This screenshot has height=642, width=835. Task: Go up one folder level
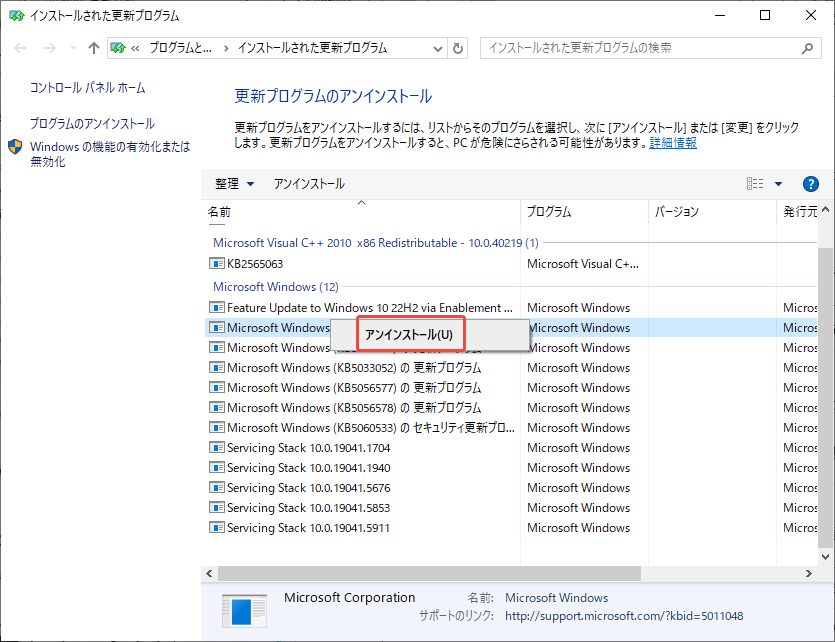pos(94,48)
